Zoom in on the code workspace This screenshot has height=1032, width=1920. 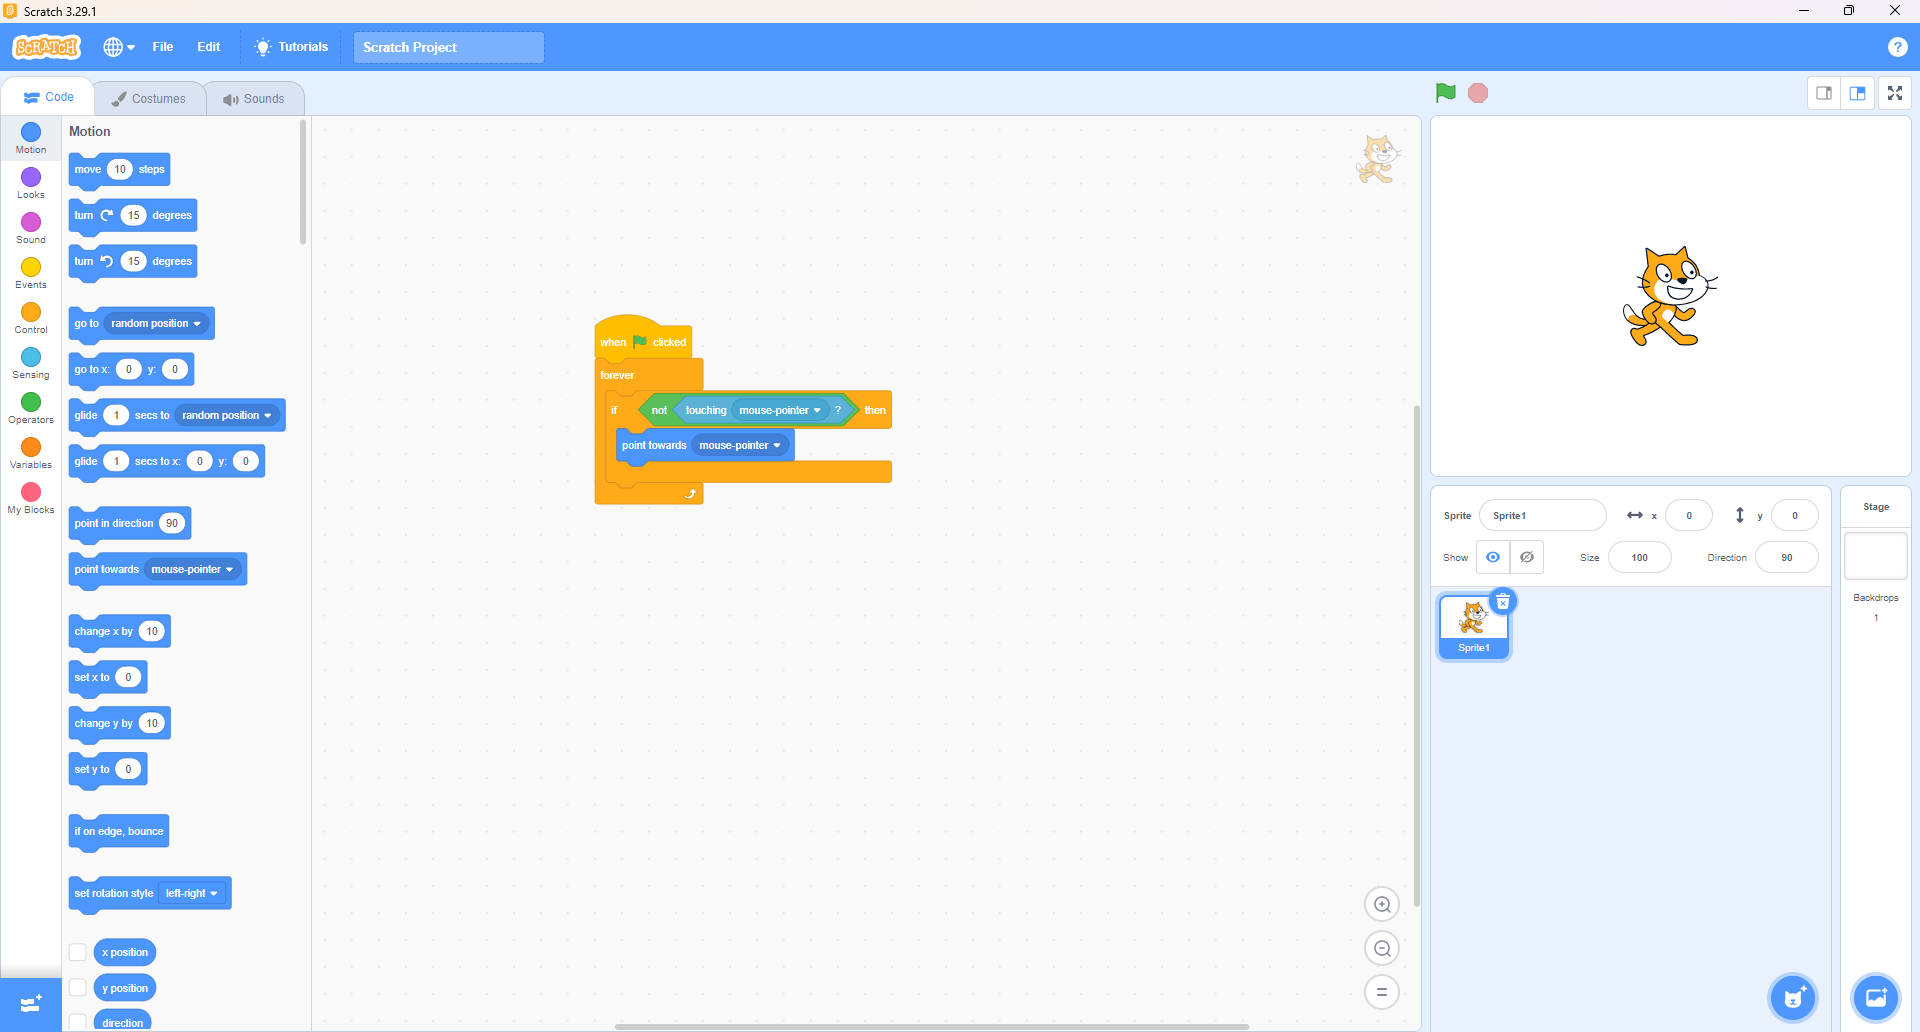[x=1382, y=905]
